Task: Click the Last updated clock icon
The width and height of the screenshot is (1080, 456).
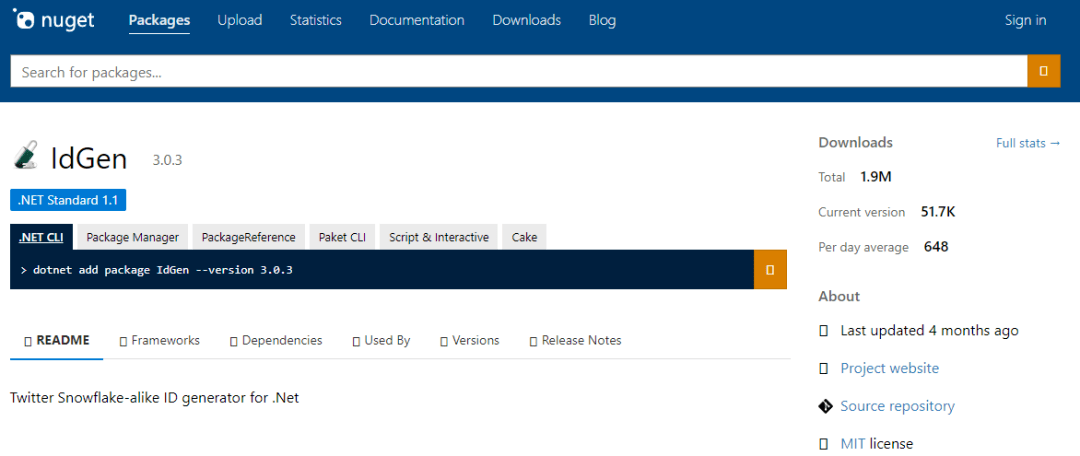Action: pyautogui.click(x=824, y=331)
